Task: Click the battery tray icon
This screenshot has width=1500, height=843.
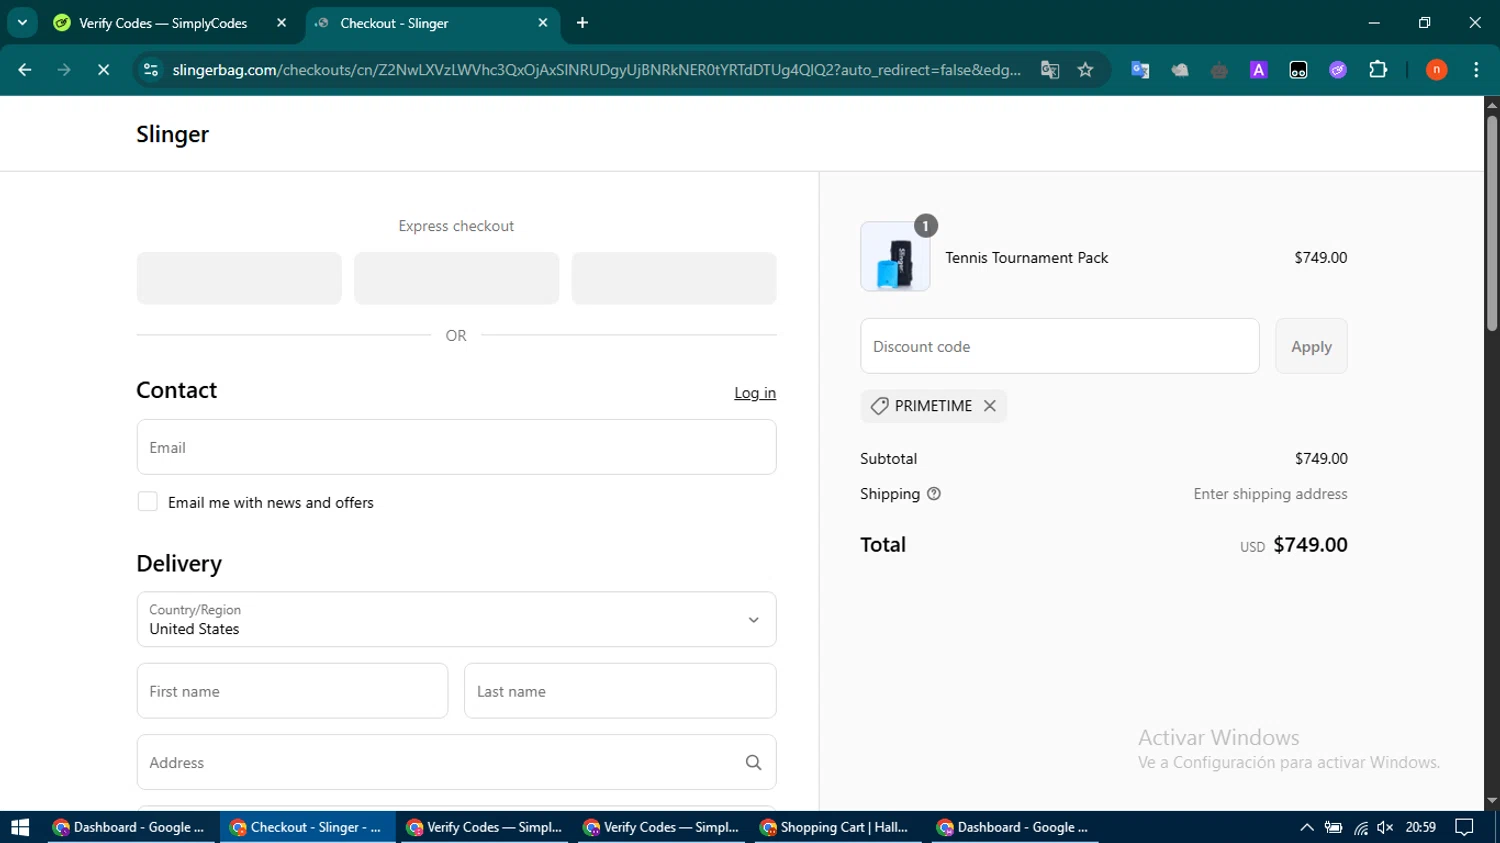Action: (x=1333, y=827)
